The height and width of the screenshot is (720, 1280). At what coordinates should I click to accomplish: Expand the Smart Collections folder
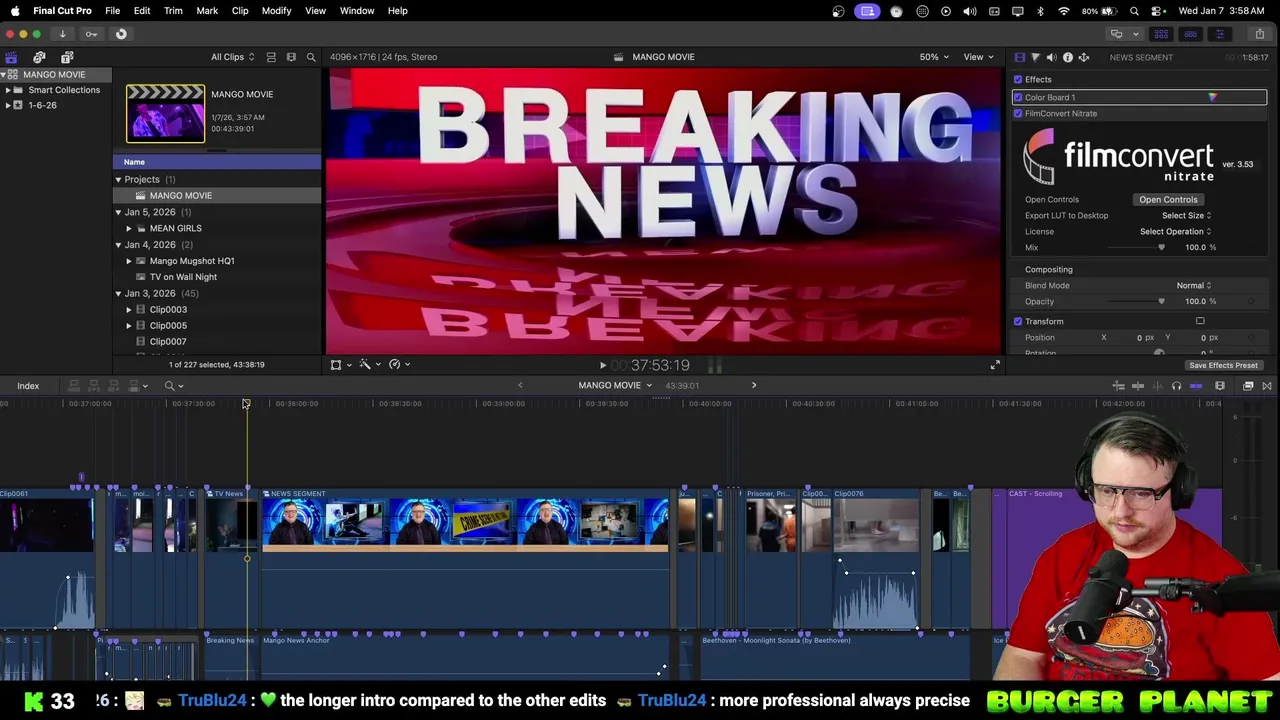8,90
